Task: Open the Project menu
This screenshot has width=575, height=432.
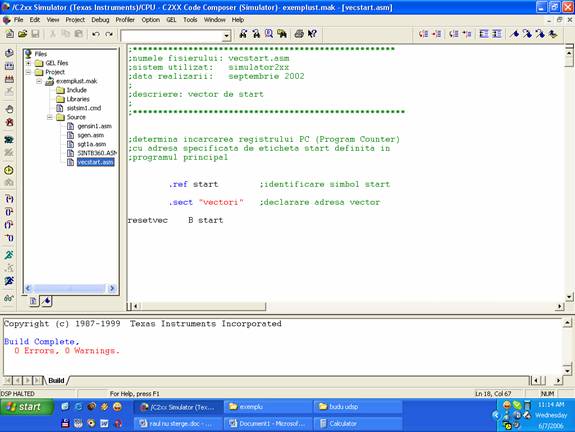Action: point(75,20)
